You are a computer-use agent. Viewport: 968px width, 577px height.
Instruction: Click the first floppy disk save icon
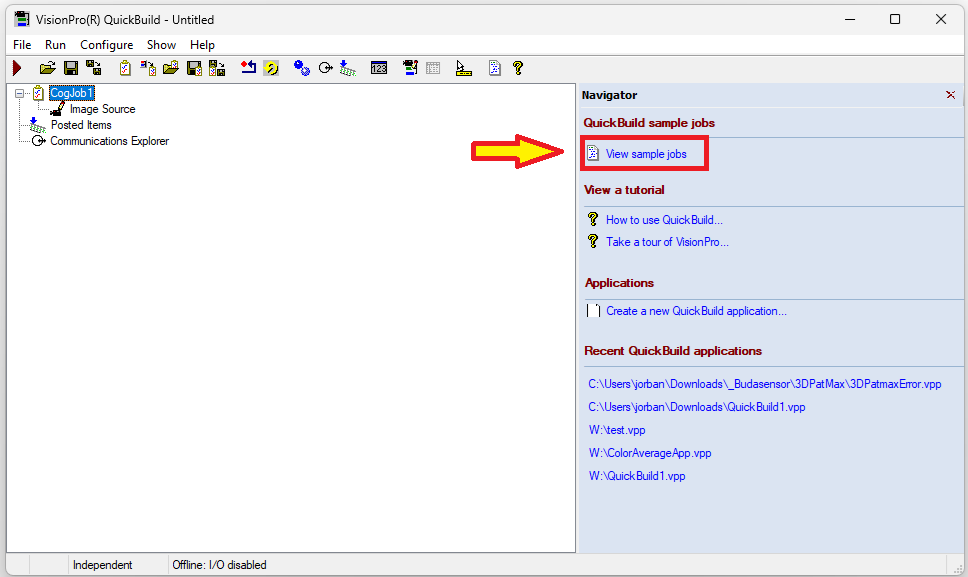coord(71,68)
